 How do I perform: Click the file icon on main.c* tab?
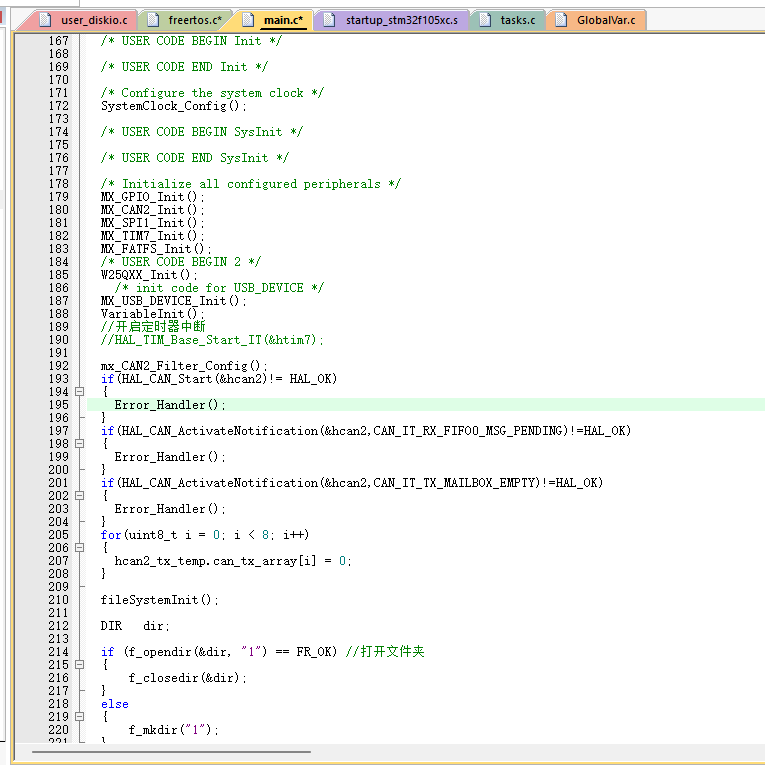(249, 20)
